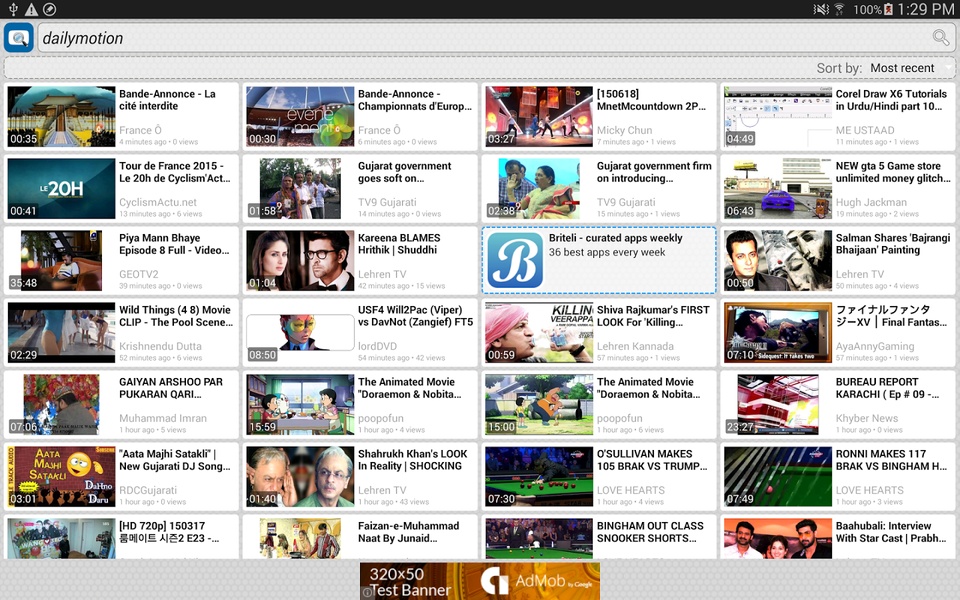
Task: Open link "Briteli - curated apps weekly"
Action: coord(615,238)
